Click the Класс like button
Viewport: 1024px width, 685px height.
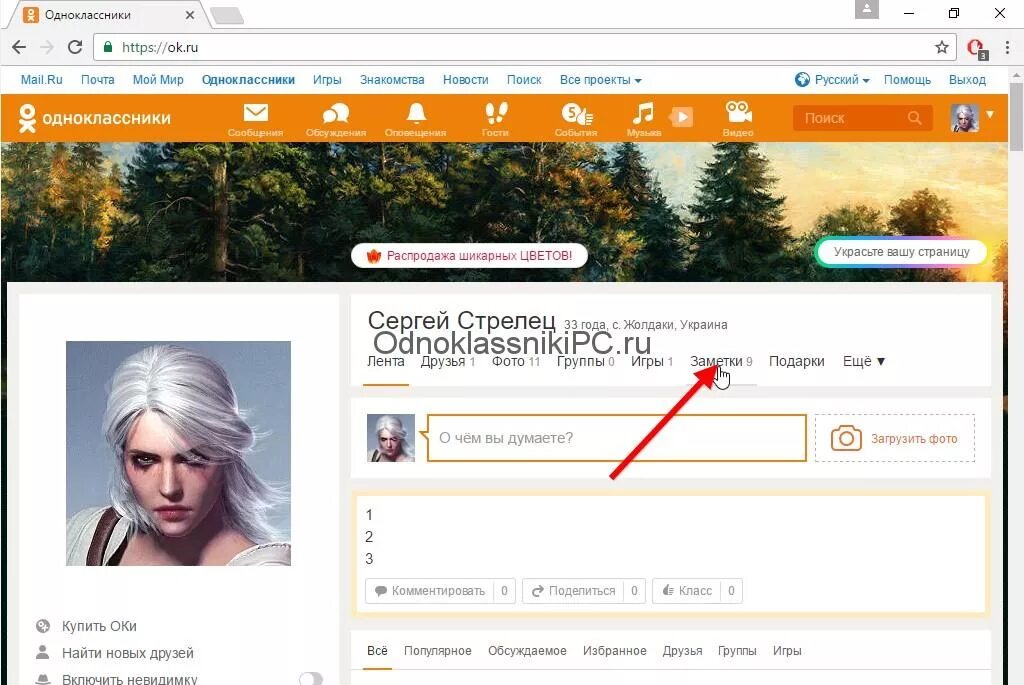click(697, 591)
